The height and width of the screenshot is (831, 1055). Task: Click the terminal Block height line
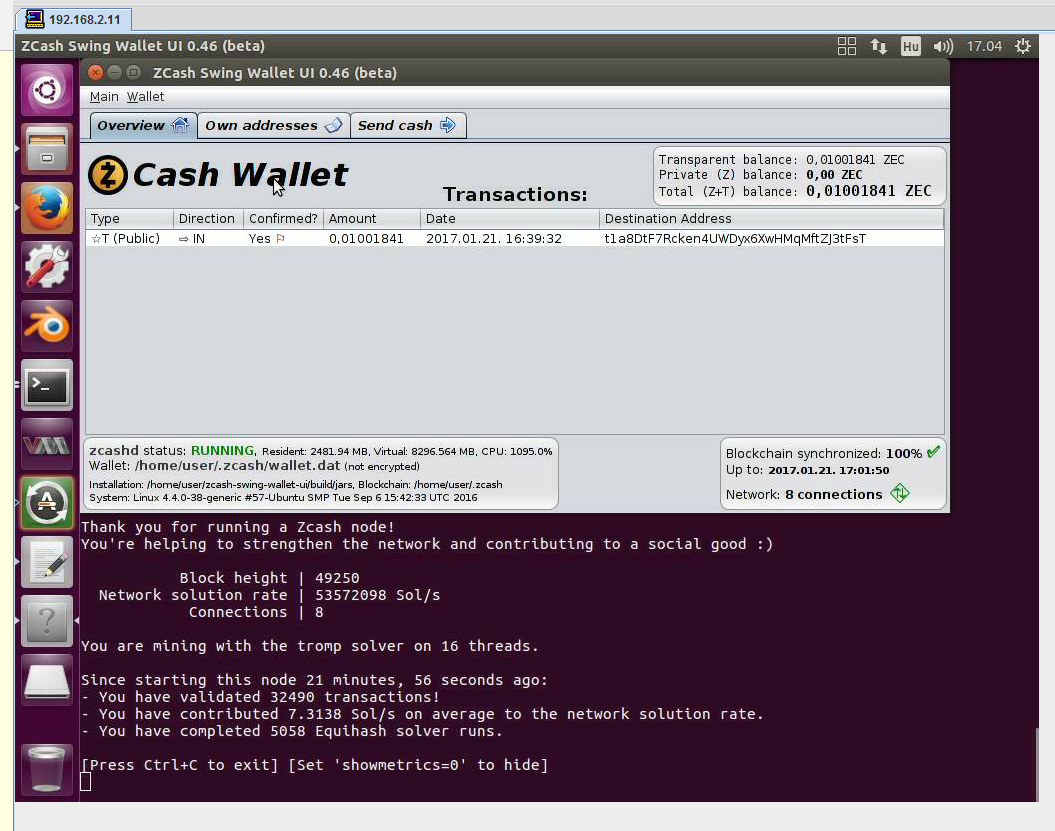(x=269, y=578)
